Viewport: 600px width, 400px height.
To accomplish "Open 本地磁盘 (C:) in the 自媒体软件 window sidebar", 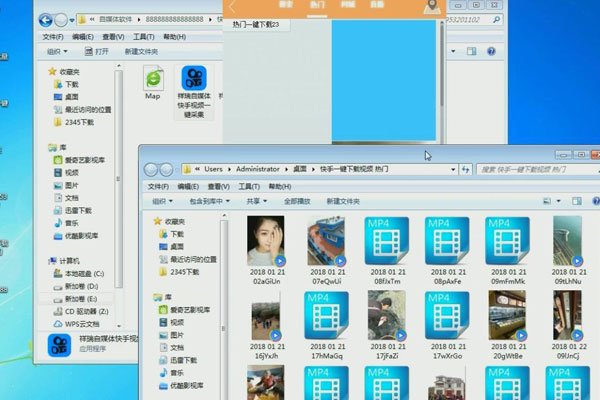I will click(x=79, y=274).
